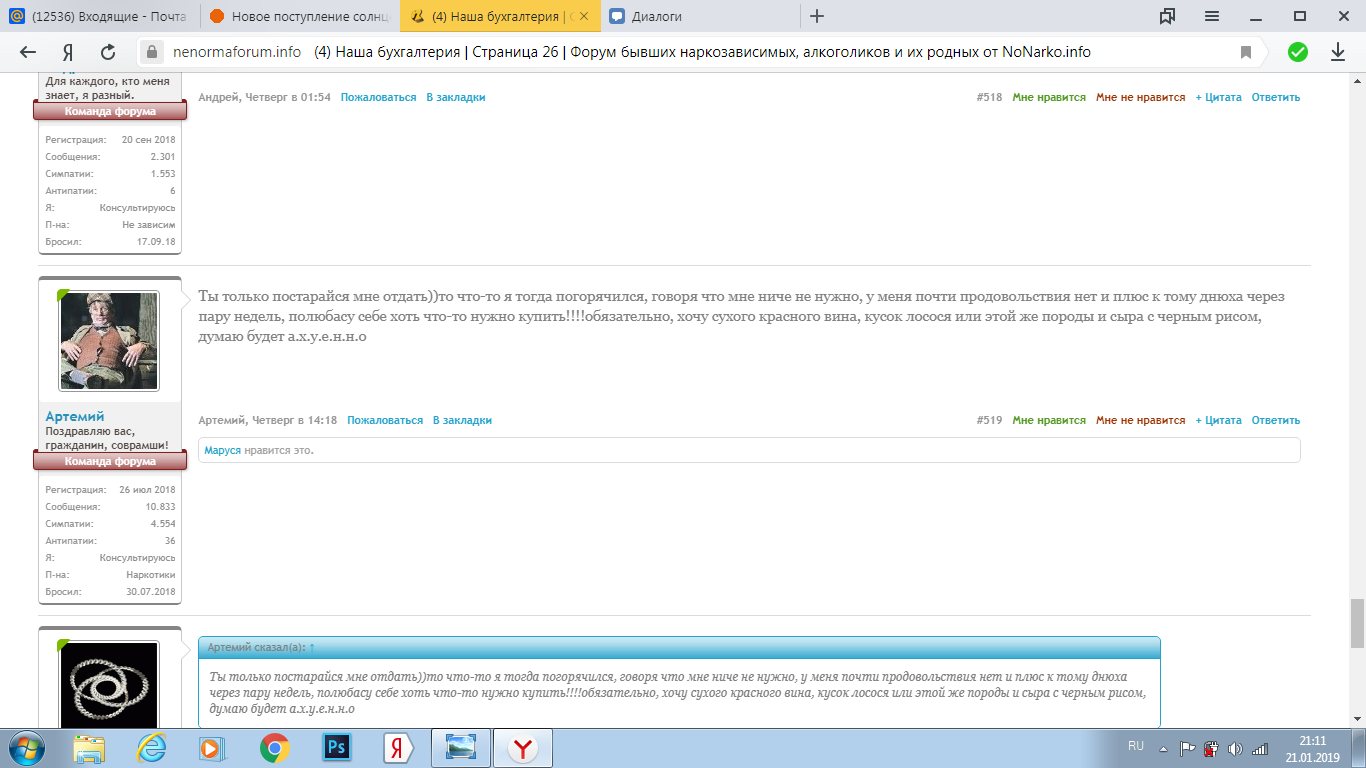Click the browser back arrow

tap(28, 53)
